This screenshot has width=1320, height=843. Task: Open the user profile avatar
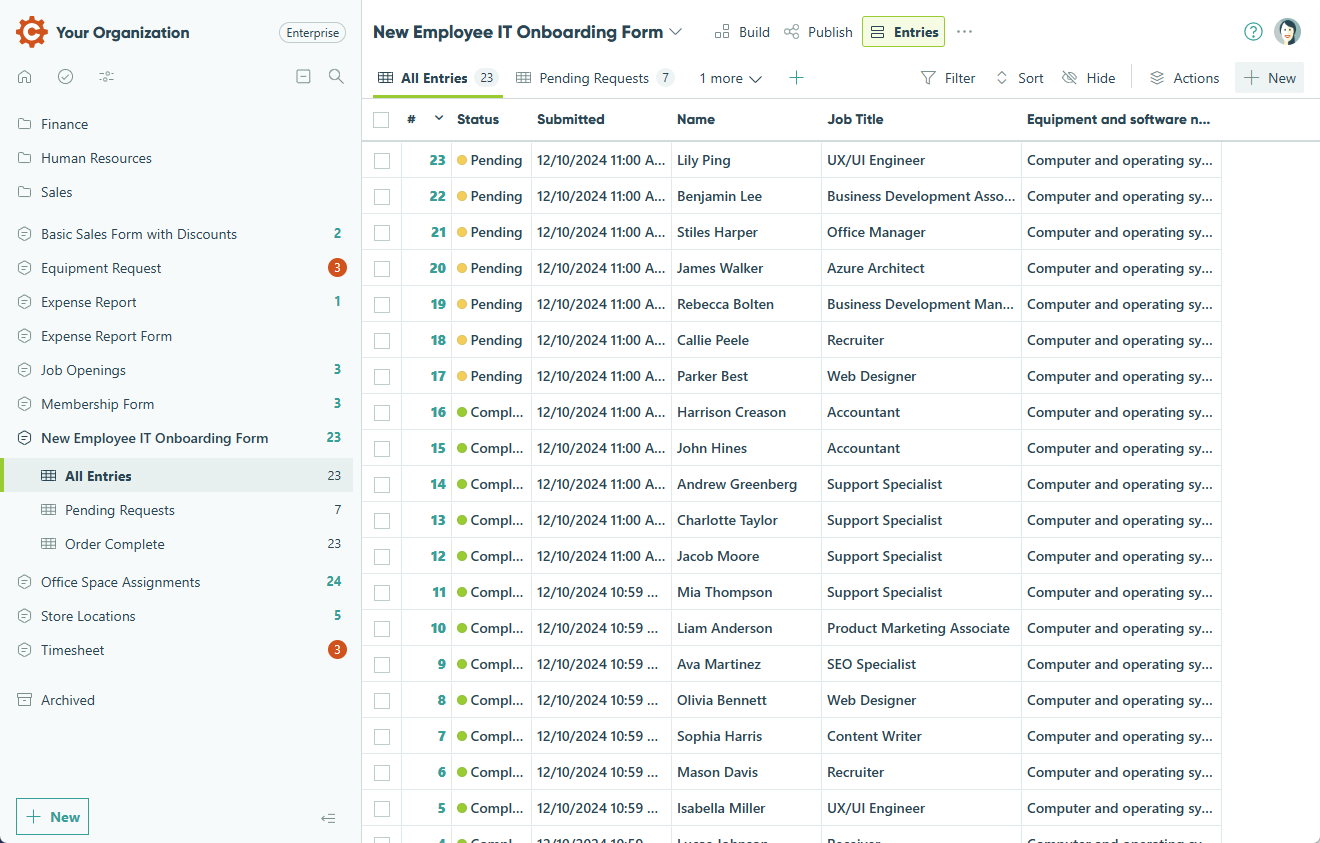pyautogui.click(x=1288, y=32)
